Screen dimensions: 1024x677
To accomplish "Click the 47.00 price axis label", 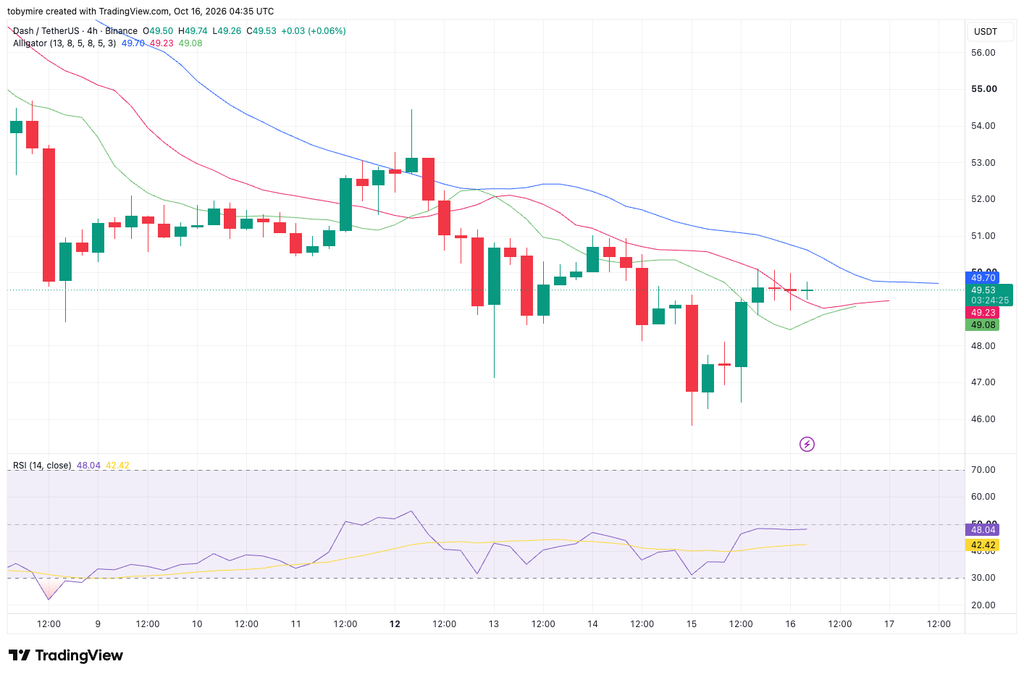I will click(983, 382).
